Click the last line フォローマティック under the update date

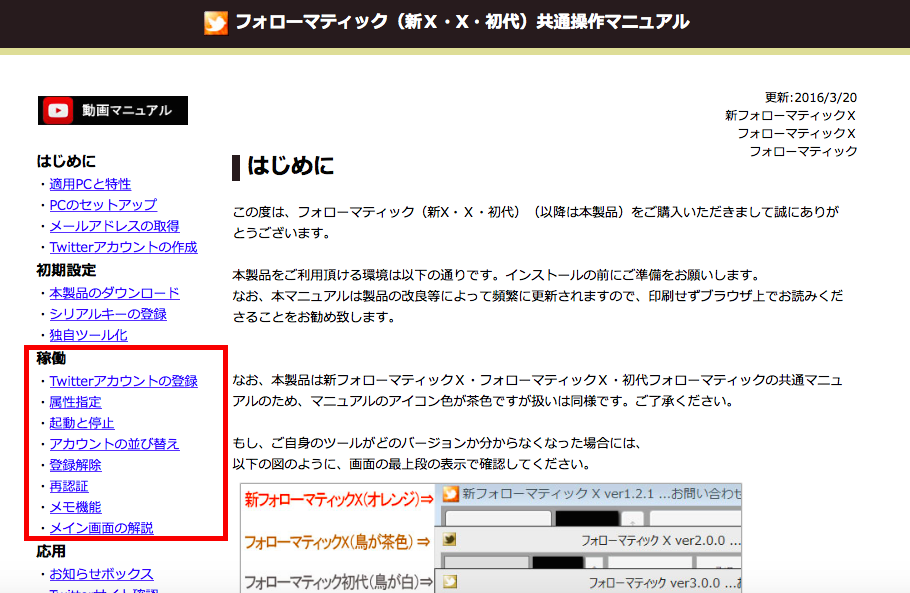click(803, 151)
